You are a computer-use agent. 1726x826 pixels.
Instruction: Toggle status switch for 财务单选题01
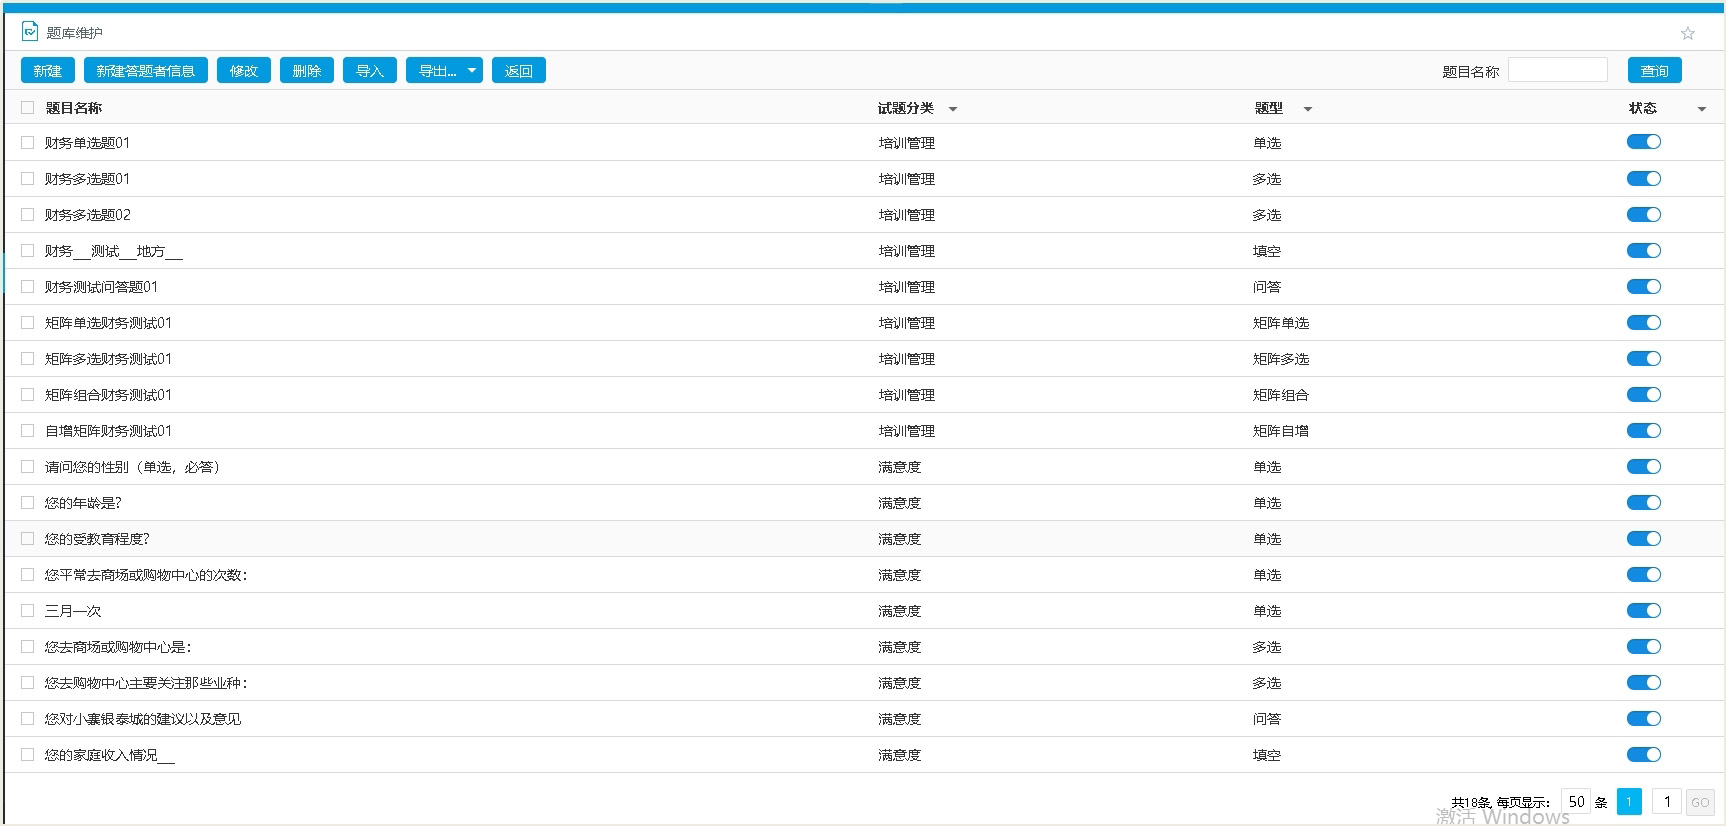[x=1643, y=142]
